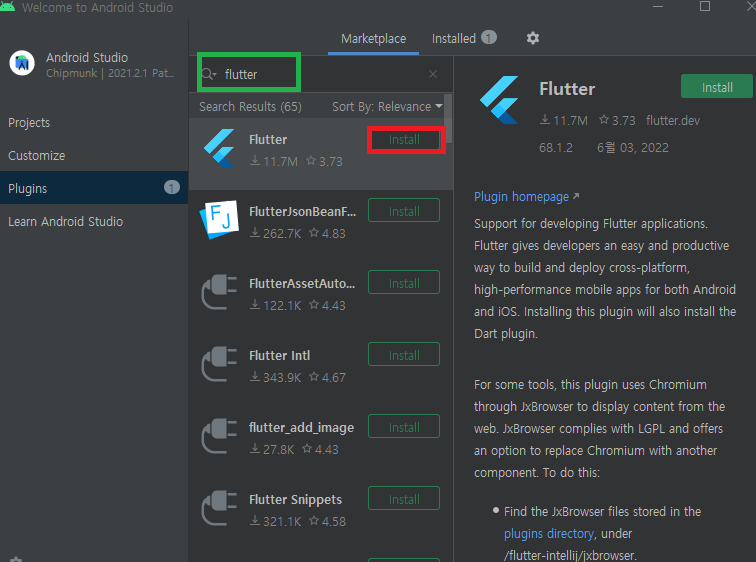This screenshot has height=562, width=756.
Task: Open Learn Android Studio section
Action: click(66, 222)
